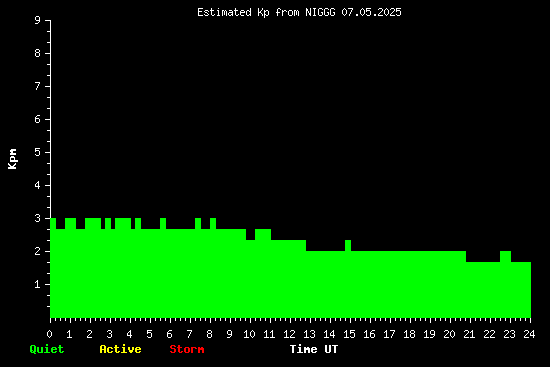Click hour 6 on the time axis
This screenshot has width=550, height=367.
(x=170, y=334)
